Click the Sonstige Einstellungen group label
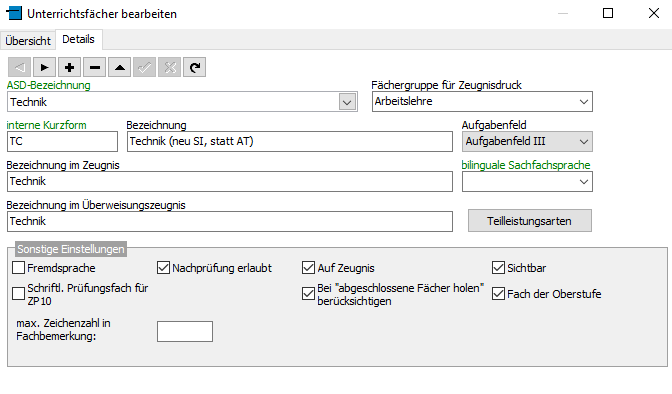The width and height of the screenshot is (672, 394). (71, 249)
